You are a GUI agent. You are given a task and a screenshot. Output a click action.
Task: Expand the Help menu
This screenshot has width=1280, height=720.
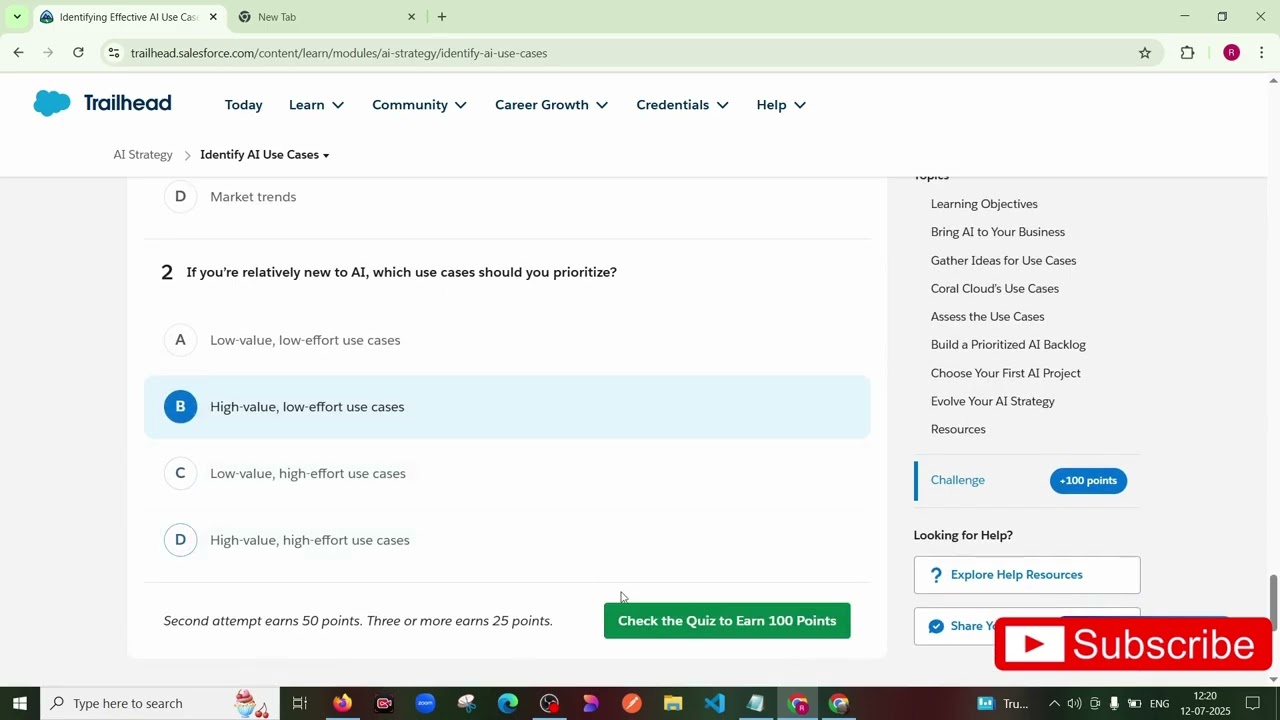click(781, 105)
